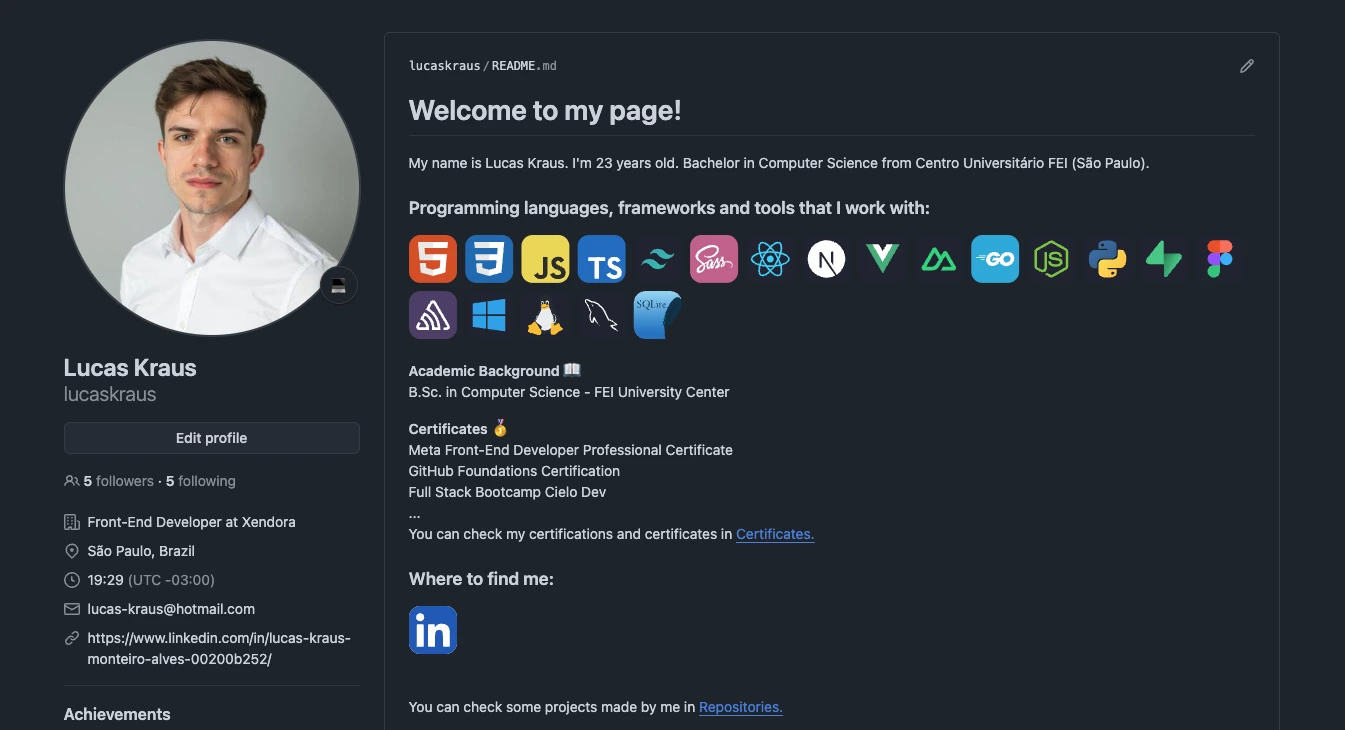Click the pencil icon to edit README
This screenshot has width=1345, height=730.
tap(1246, 65)
